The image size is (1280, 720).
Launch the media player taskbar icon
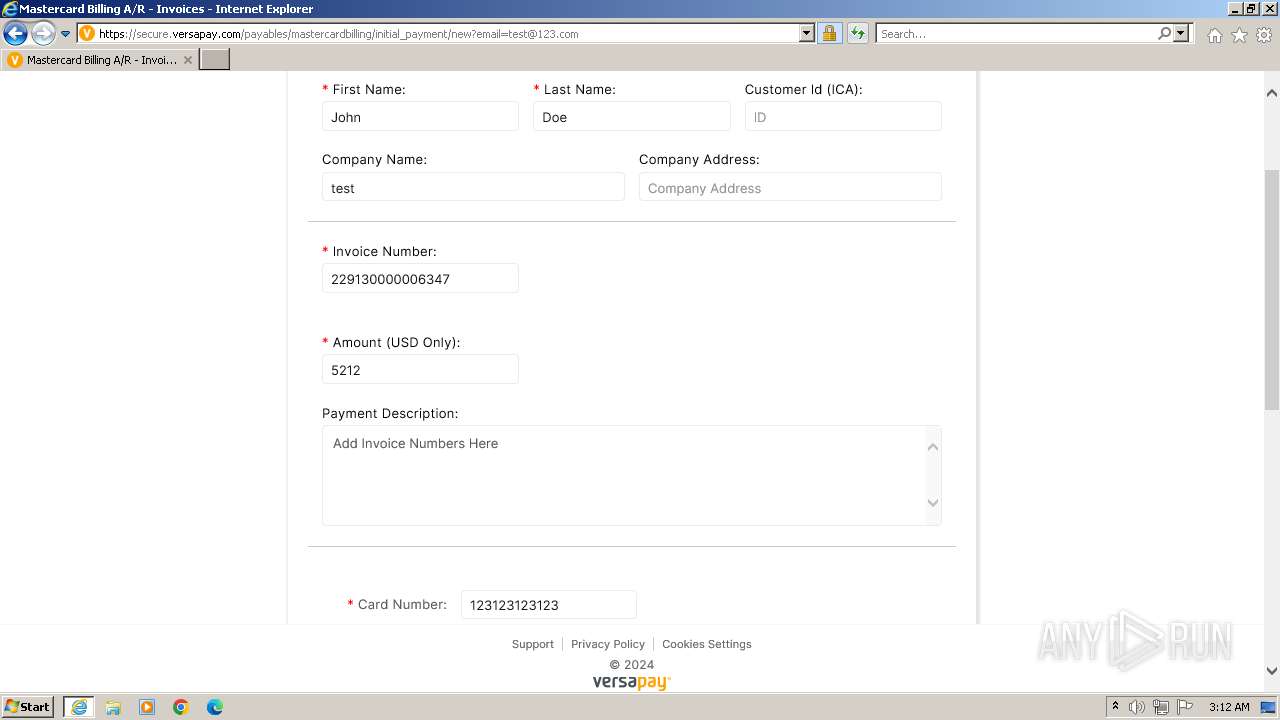pos(147,707)
